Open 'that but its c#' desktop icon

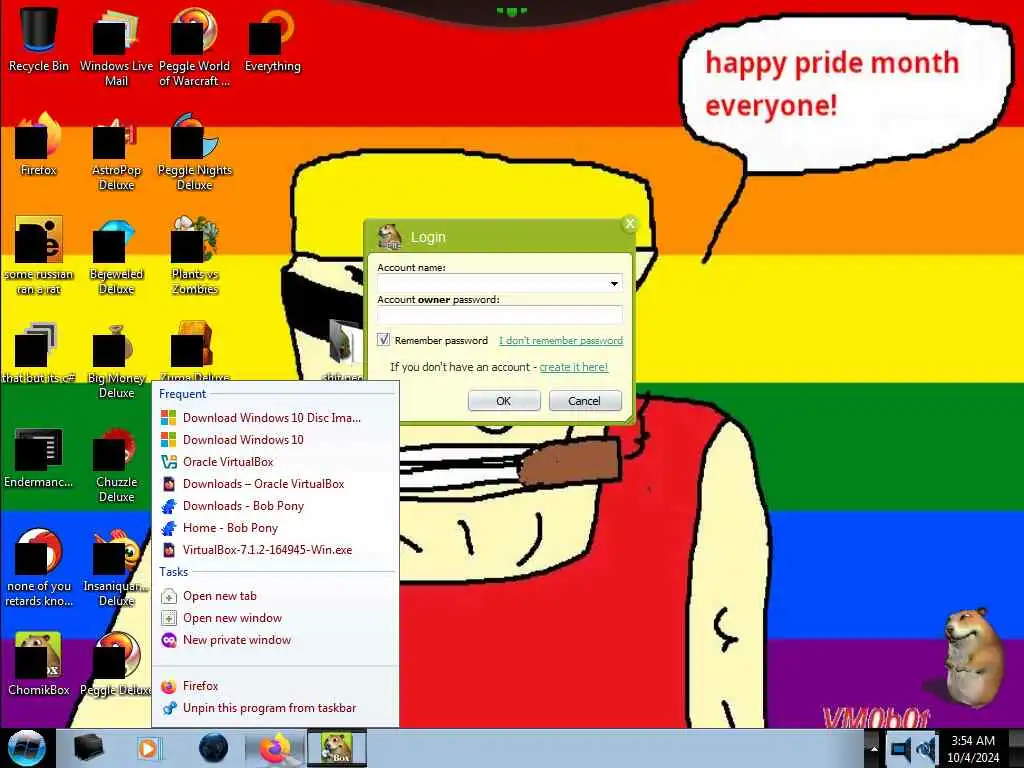click(x=39, y=353)
